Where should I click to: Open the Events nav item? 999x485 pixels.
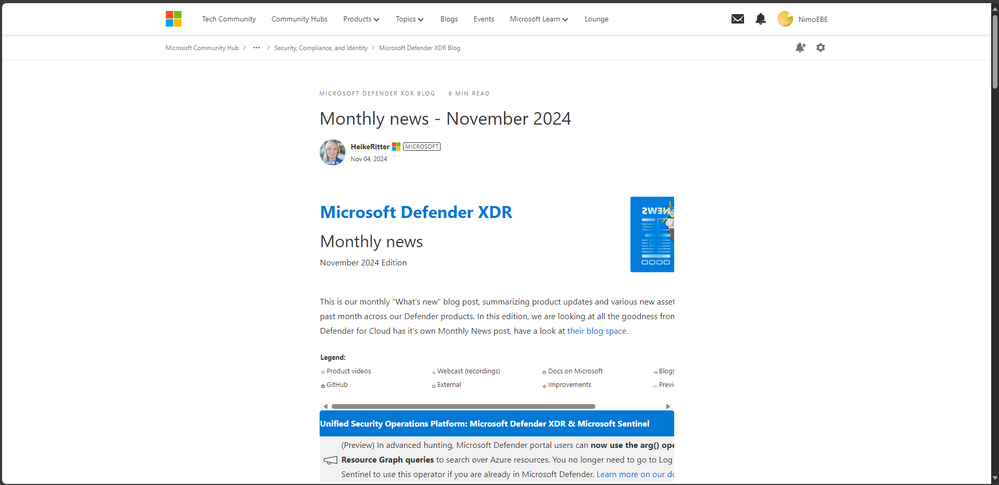(484, 19)
